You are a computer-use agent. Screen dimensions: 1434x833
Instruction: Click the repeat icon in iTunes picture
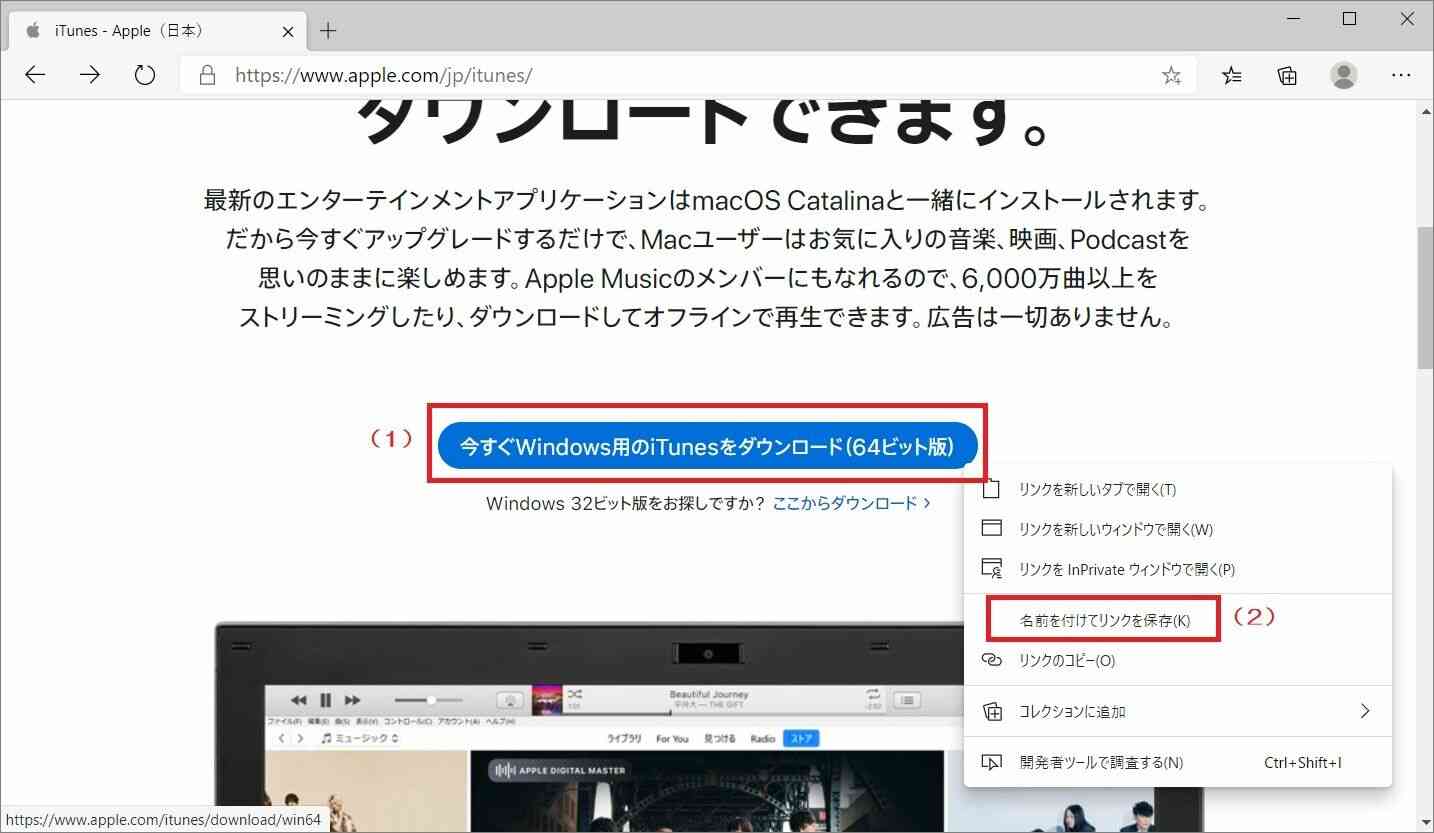tap(873, 693)
